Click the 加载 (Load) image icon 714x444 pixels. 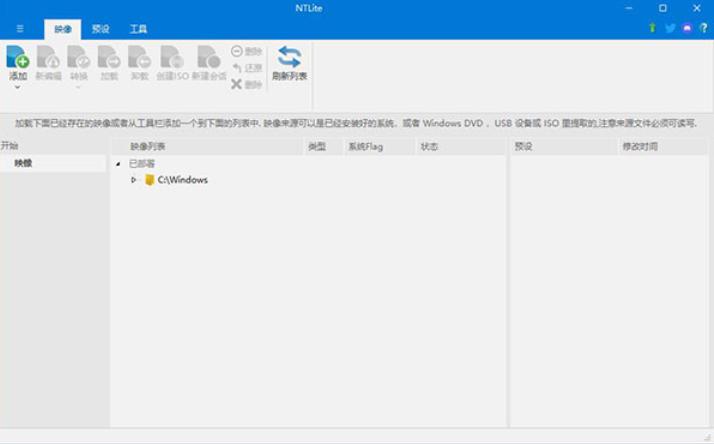pyautogui.click(x=109, y=58)
